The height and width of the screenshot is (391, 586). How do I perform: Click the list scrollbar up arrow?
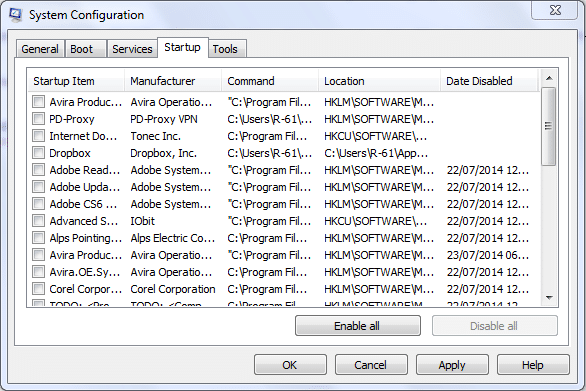pyautogui.click(x=549, y=78)
